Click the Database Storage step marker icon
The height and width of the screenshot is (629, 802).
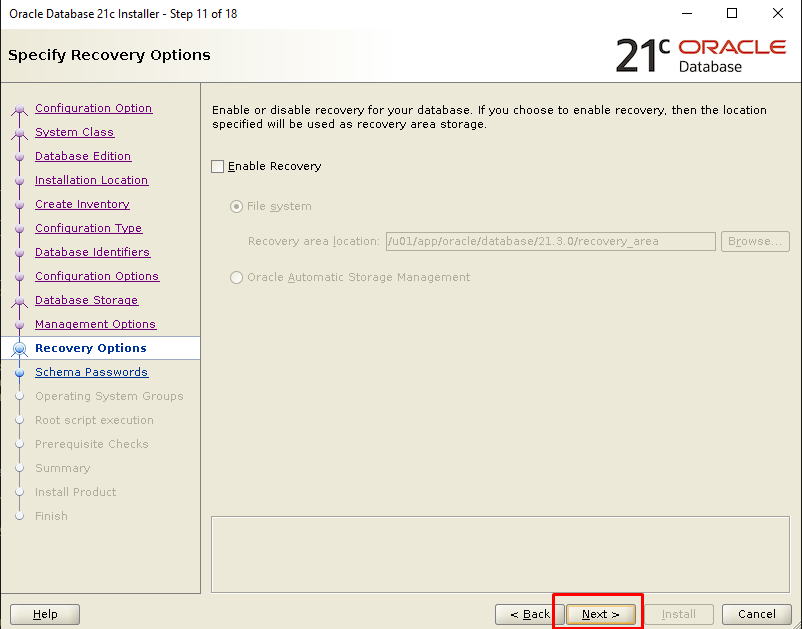pyautogui.click(x=19, y=302)
